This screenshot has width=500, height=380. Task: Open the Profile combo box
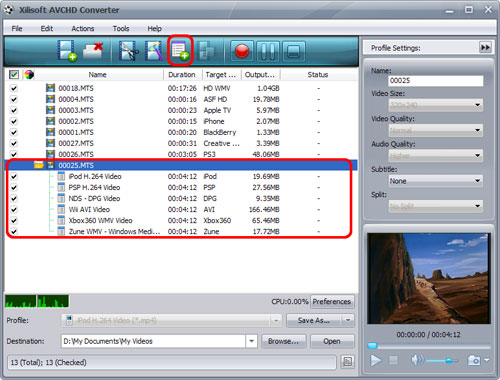(x=172, y=320)
